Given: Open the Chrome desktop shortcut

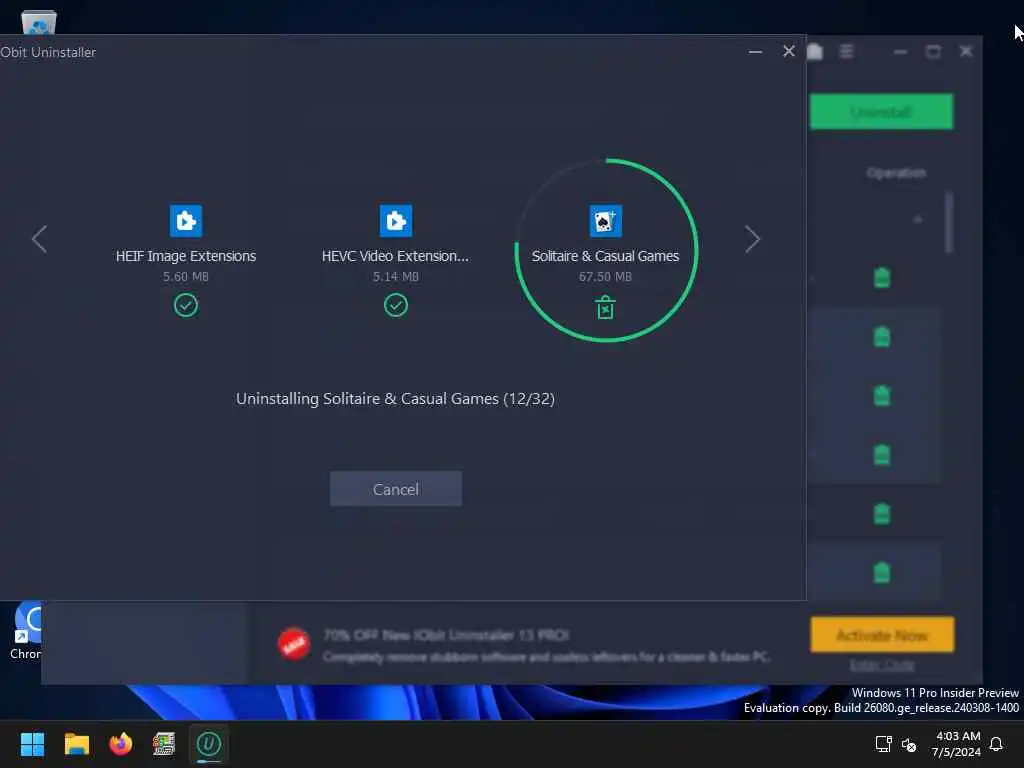Looking at the screenshot, I should (25, 631).
